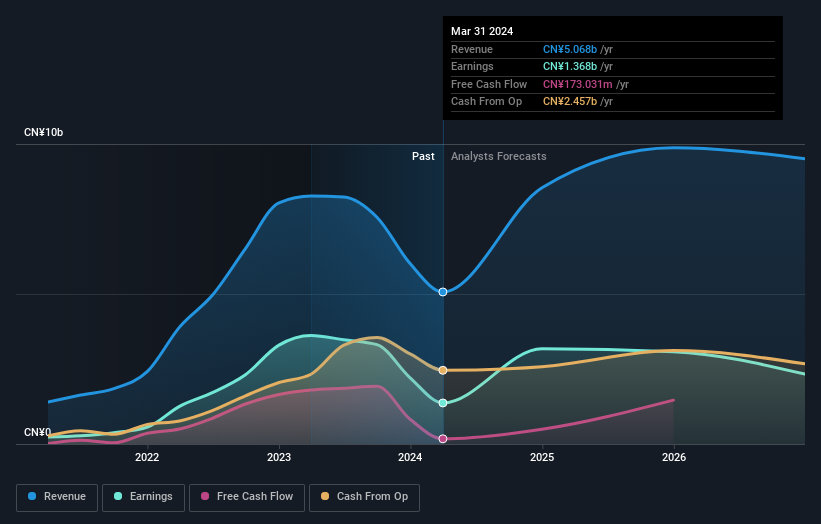Click the CN¥5.068b revenue value

(x=570, y=49)
